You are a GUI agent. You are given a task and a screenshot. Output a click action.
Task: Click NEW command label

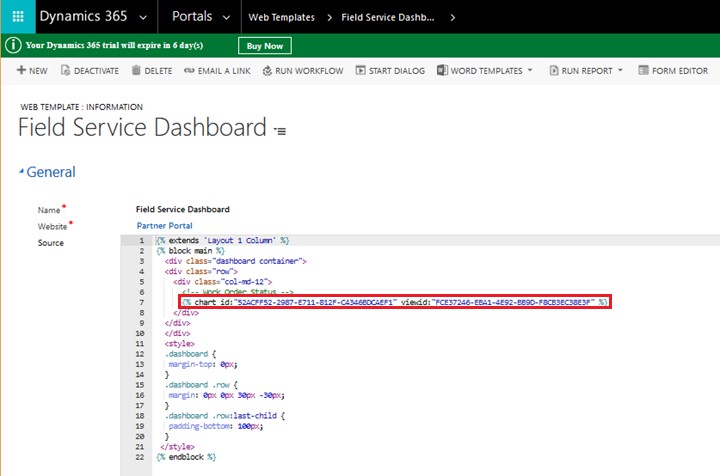point(38,71)
